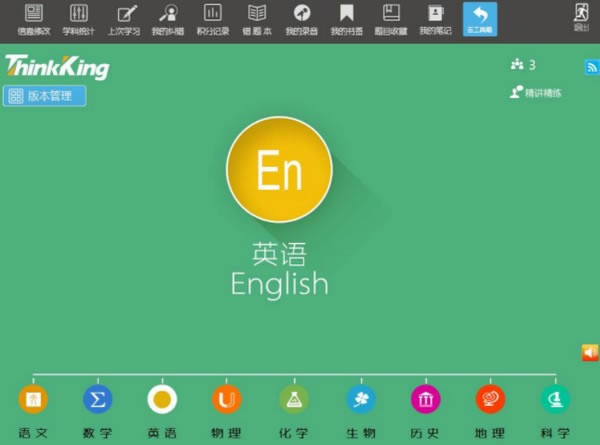Open 积分记录 chart icon
Viewport: 600px width, 445px height.
212,18
